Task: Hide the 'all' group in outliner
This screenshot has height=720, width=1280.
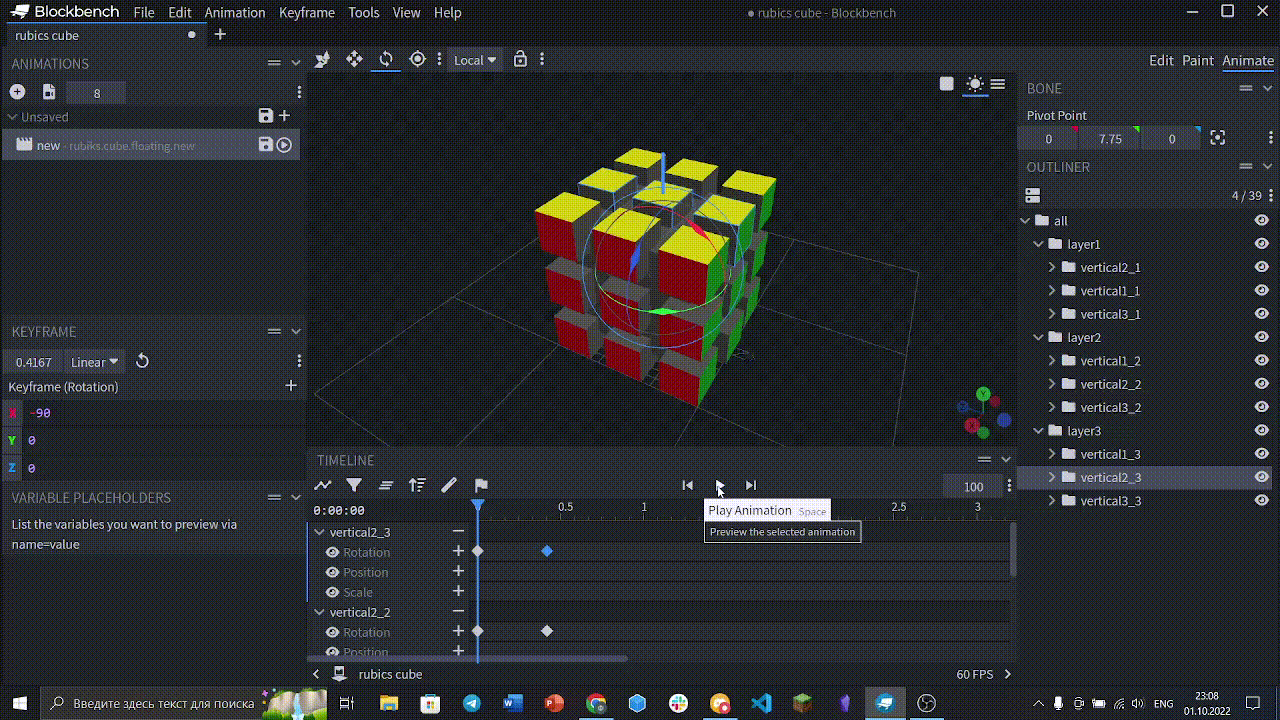Action: tap(1262, 220)
